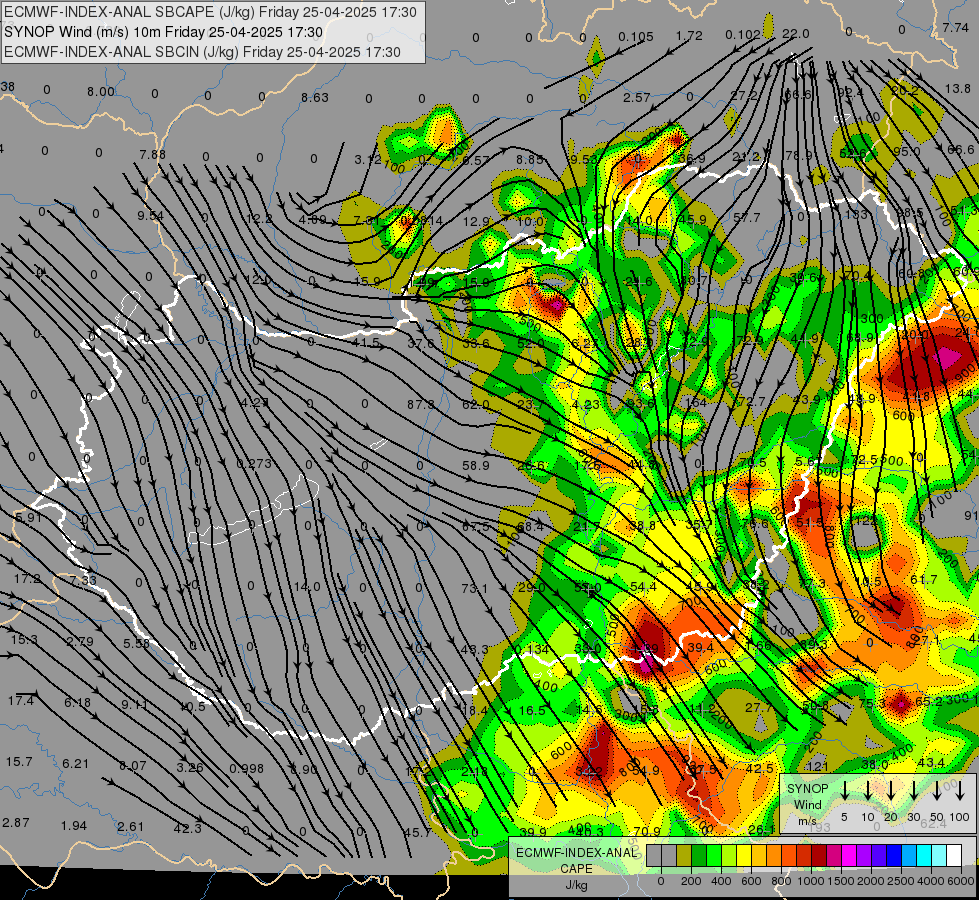Click the 0.998 grid value
This screenshot has height=900, width=979.
click(246, 768)
